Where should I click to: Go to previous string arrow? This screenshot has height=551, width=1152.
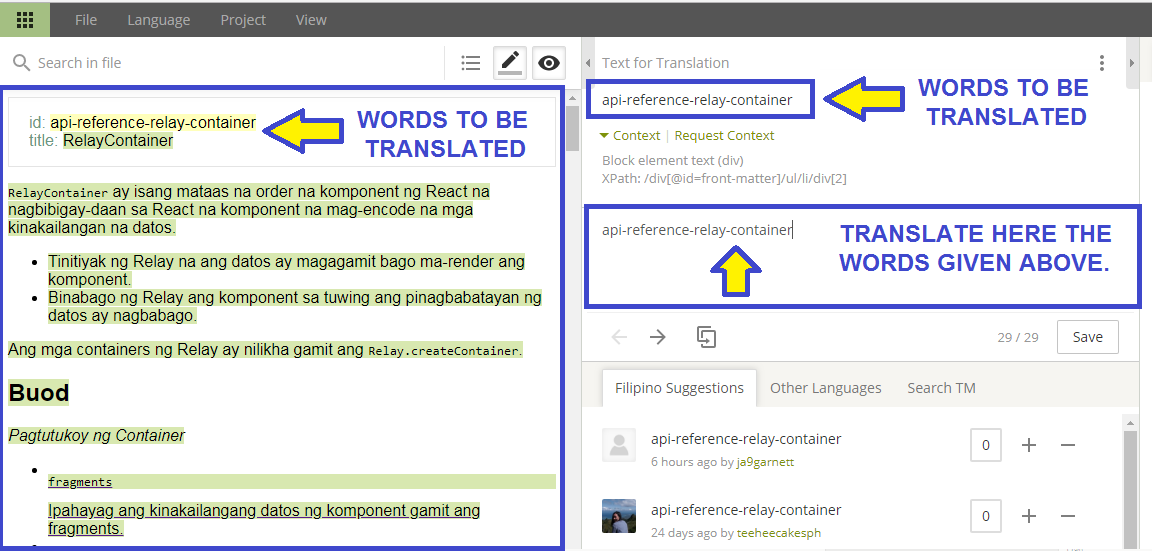point(619,337)
